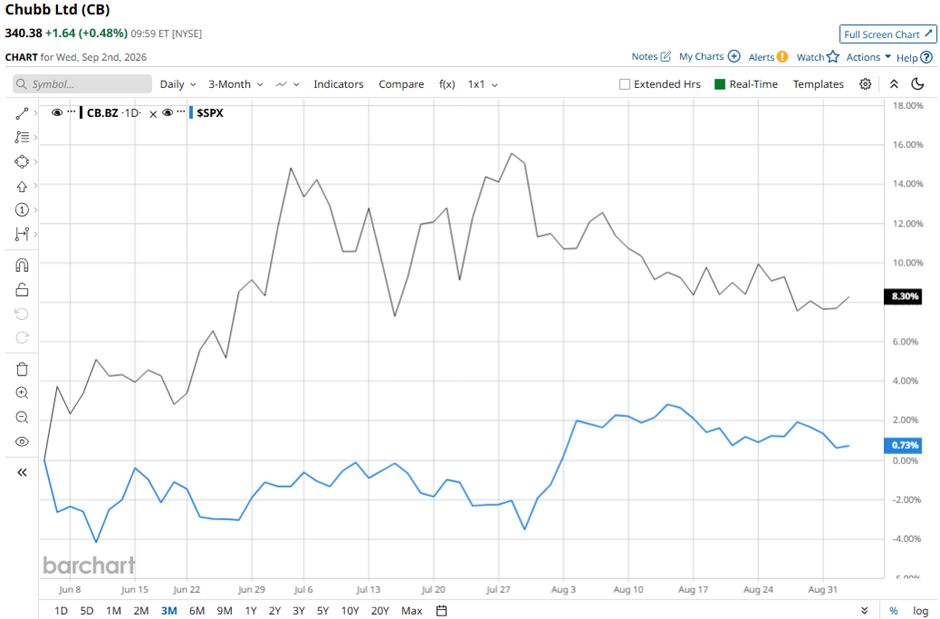Viewport: 940px width, 619px height.
Task: Zoom out using the magnifier minus icon
Action: coord(22,417)
